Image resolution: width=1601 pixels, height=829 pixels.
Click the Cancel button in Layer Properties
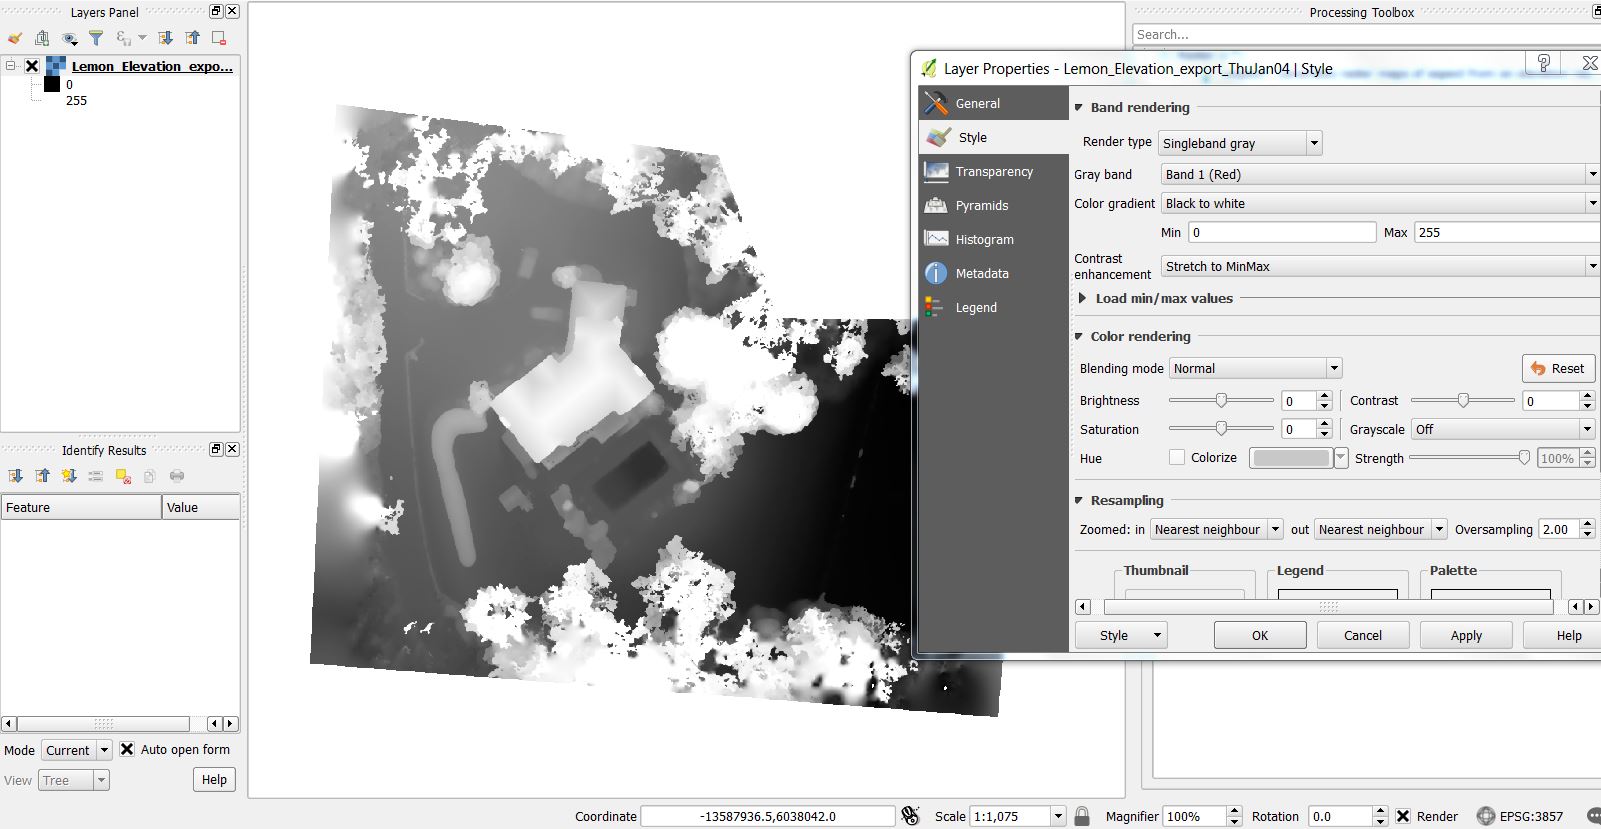pos(1363,635)
